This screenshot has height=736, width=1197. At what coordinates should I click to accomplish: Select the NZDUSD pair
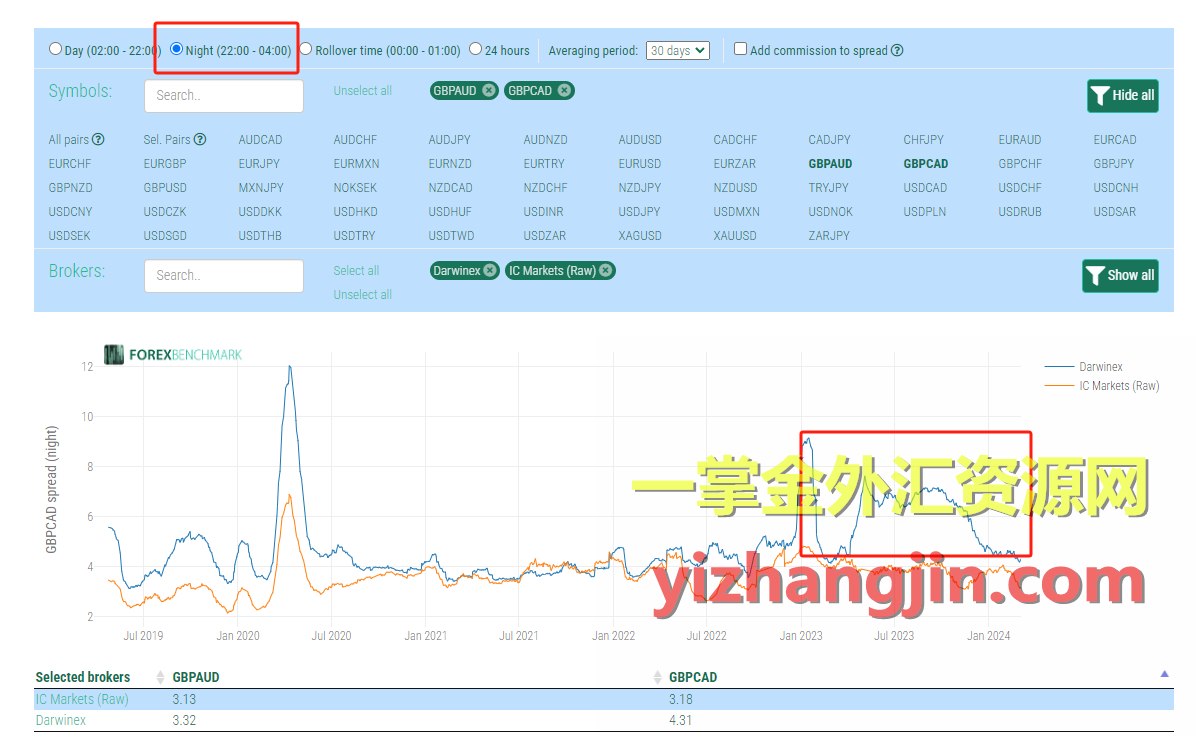coord(735,188)
